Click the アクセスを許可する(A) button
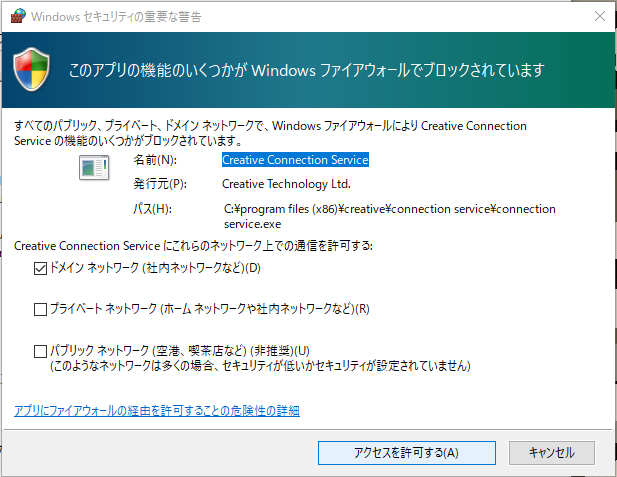Screen dimensions: 617x477 click(406, 453)
